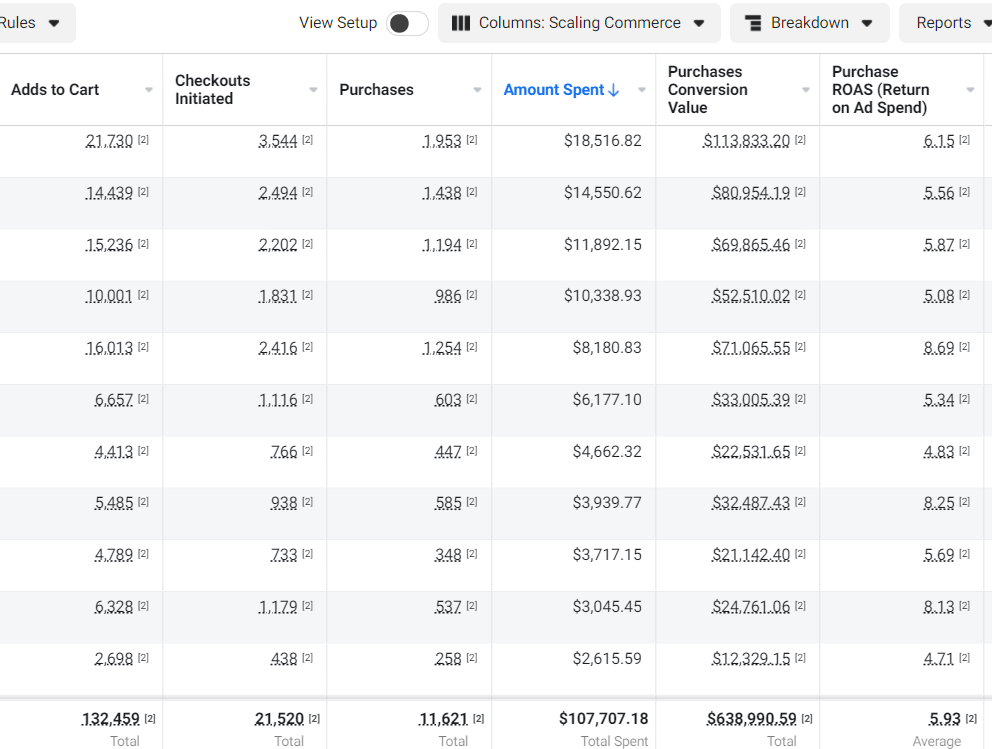Click the Amount Spent descending sort arrow
Viewport: 992px width, 749px height.
[613, 90]
